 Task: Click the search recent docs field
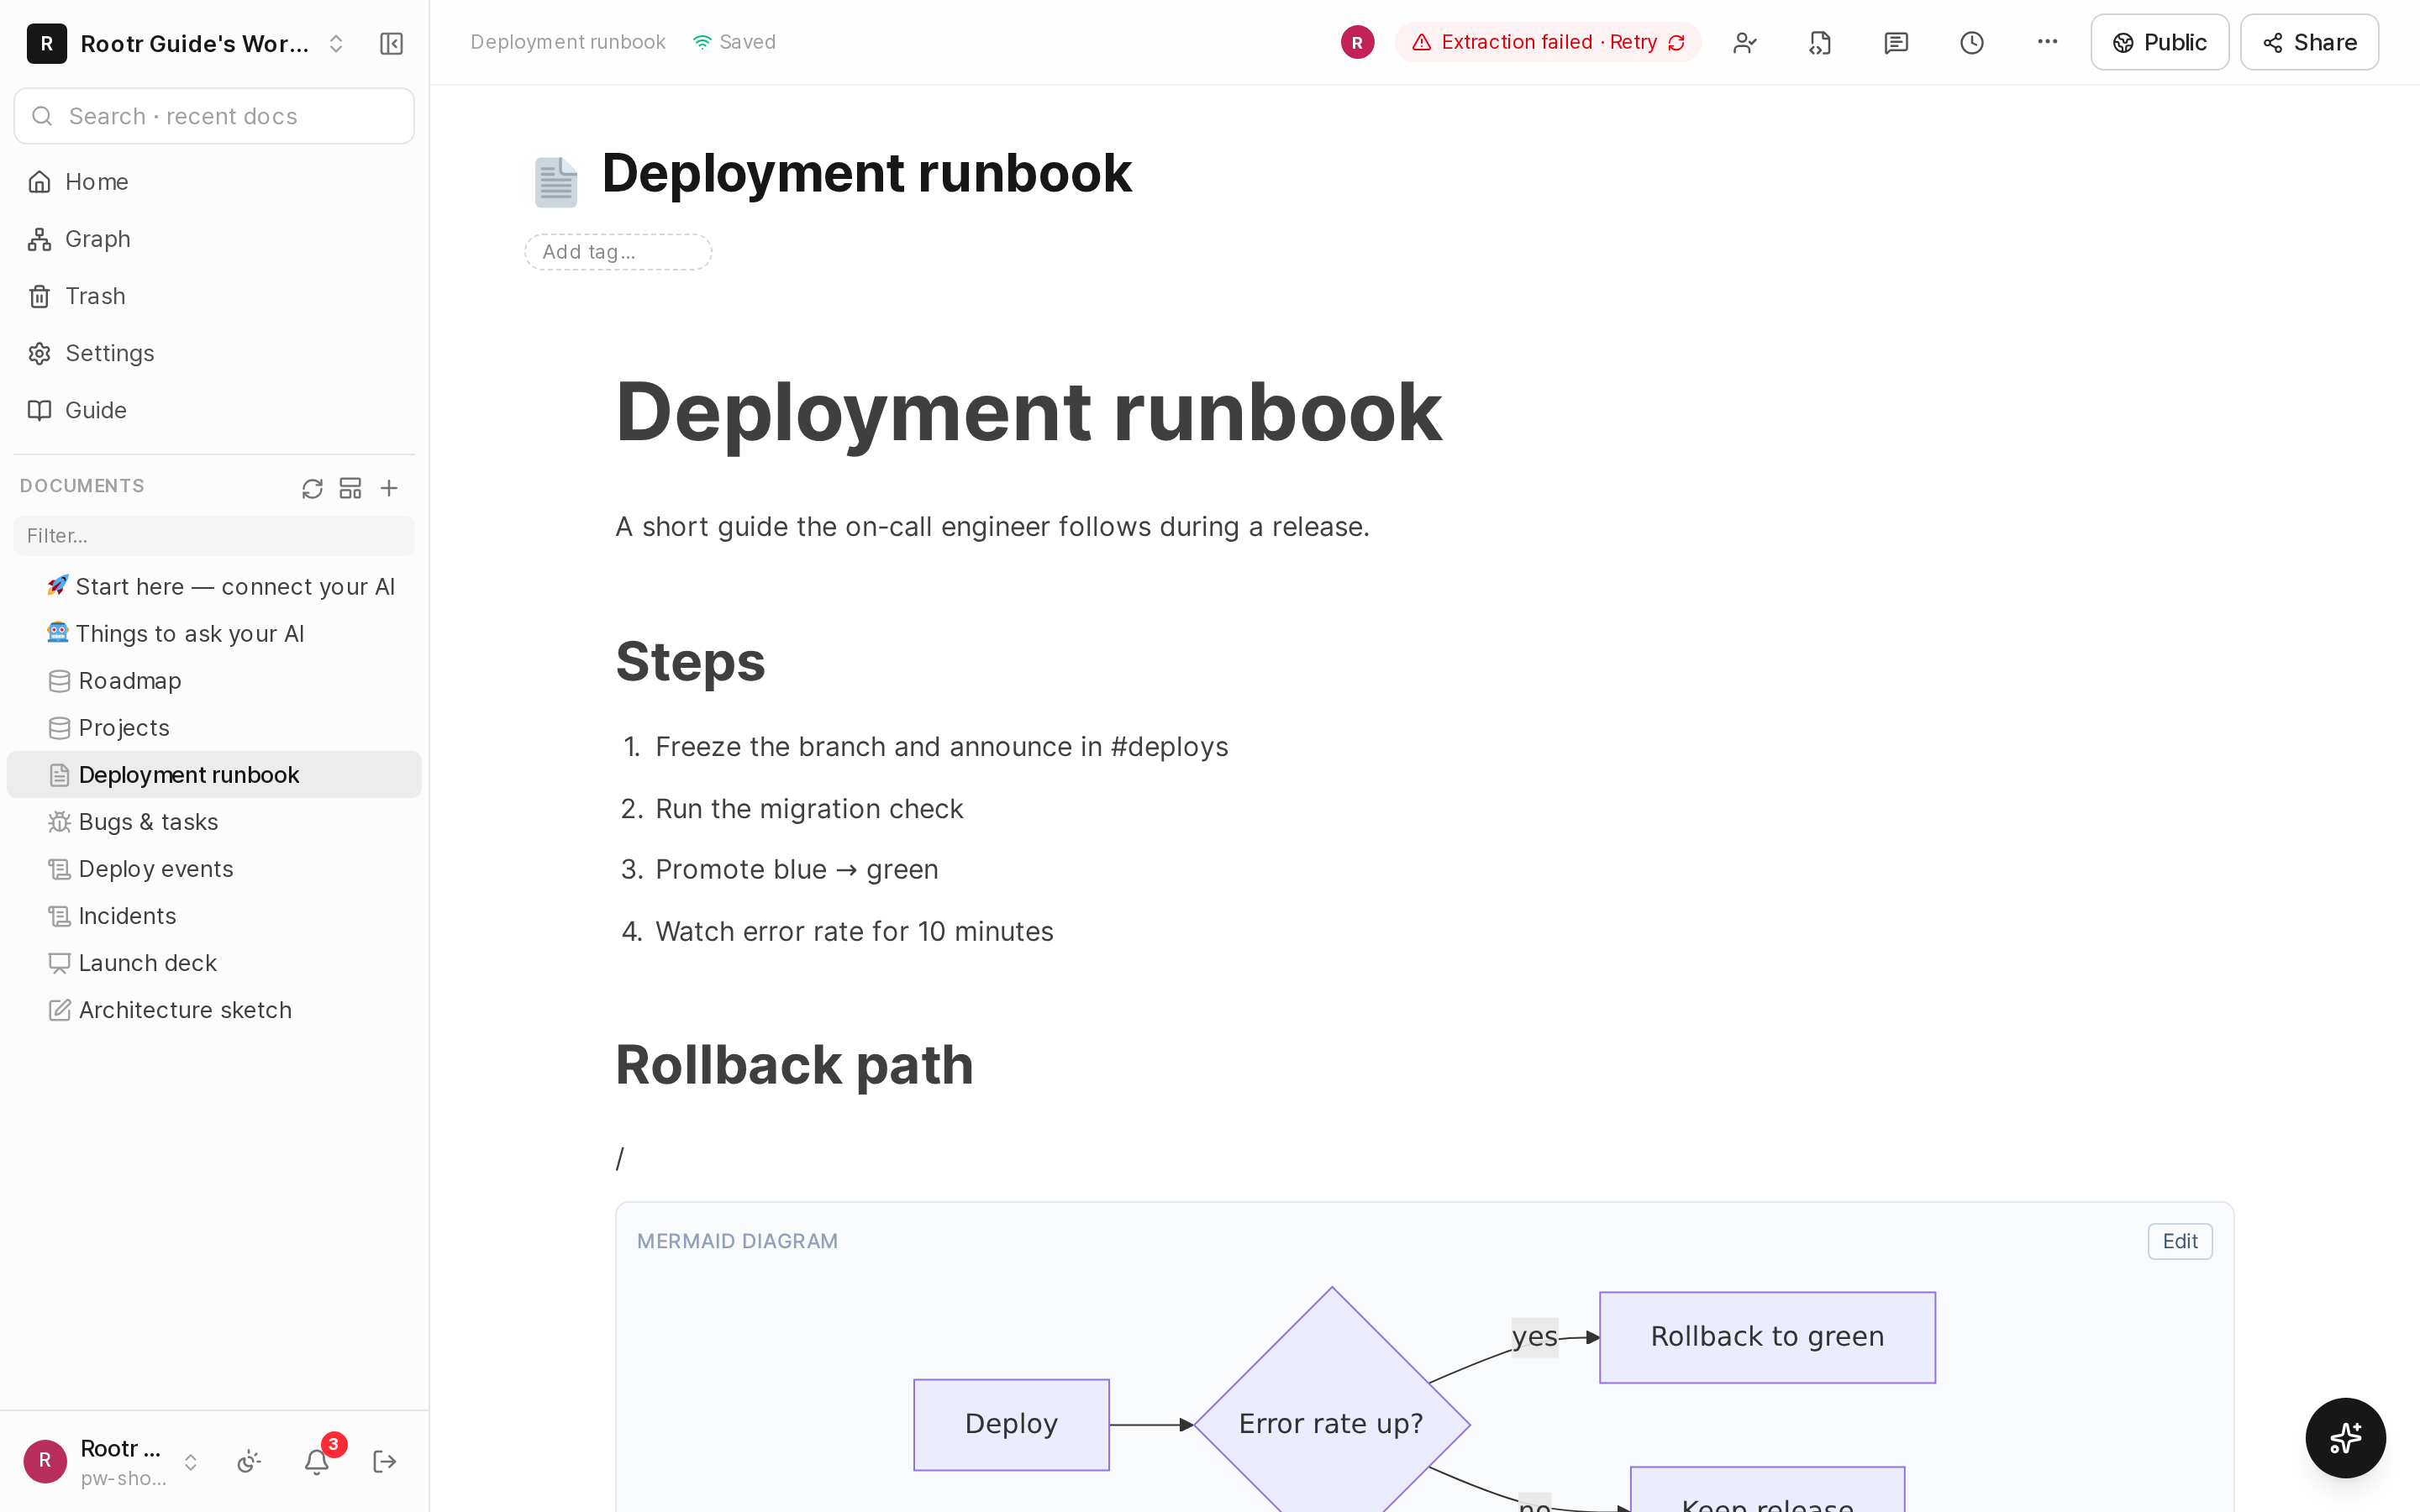pyautogui.click(x=214, y=116)
